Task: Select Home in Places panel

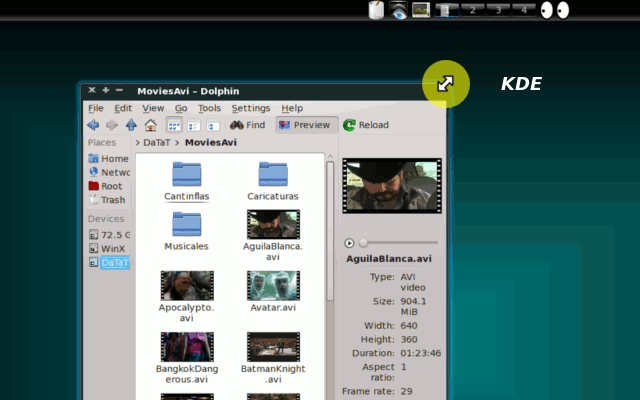Action: tap(109, 158)
